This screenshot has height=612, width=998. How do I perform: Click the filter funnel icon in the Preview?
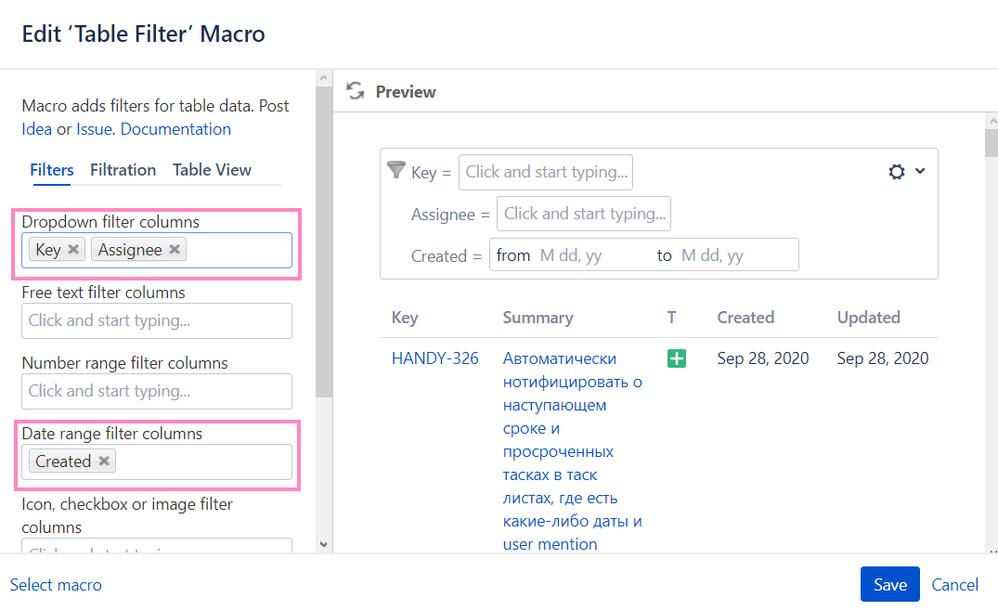[x=396, y=170]
